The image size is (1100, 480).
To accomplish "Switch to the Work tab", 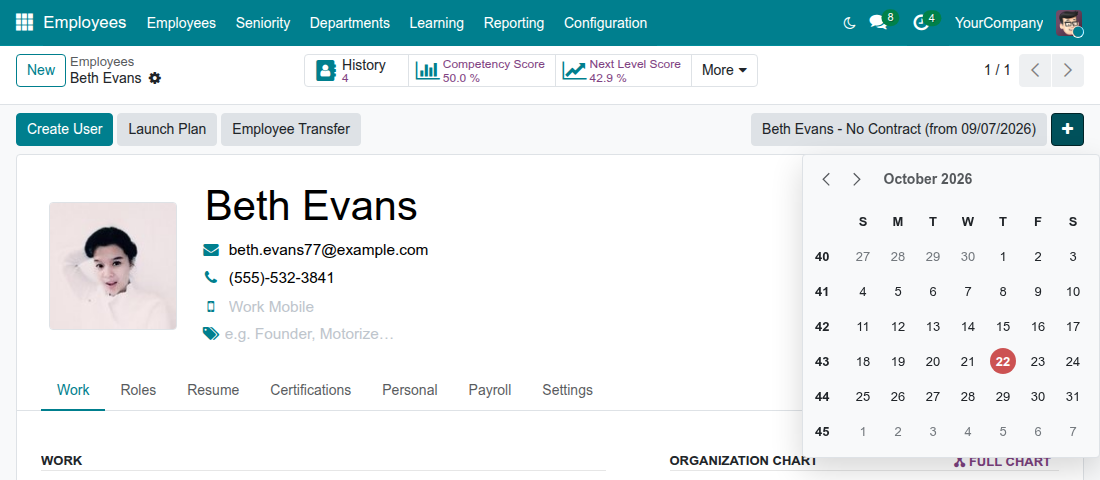I will tap(73, 390).
